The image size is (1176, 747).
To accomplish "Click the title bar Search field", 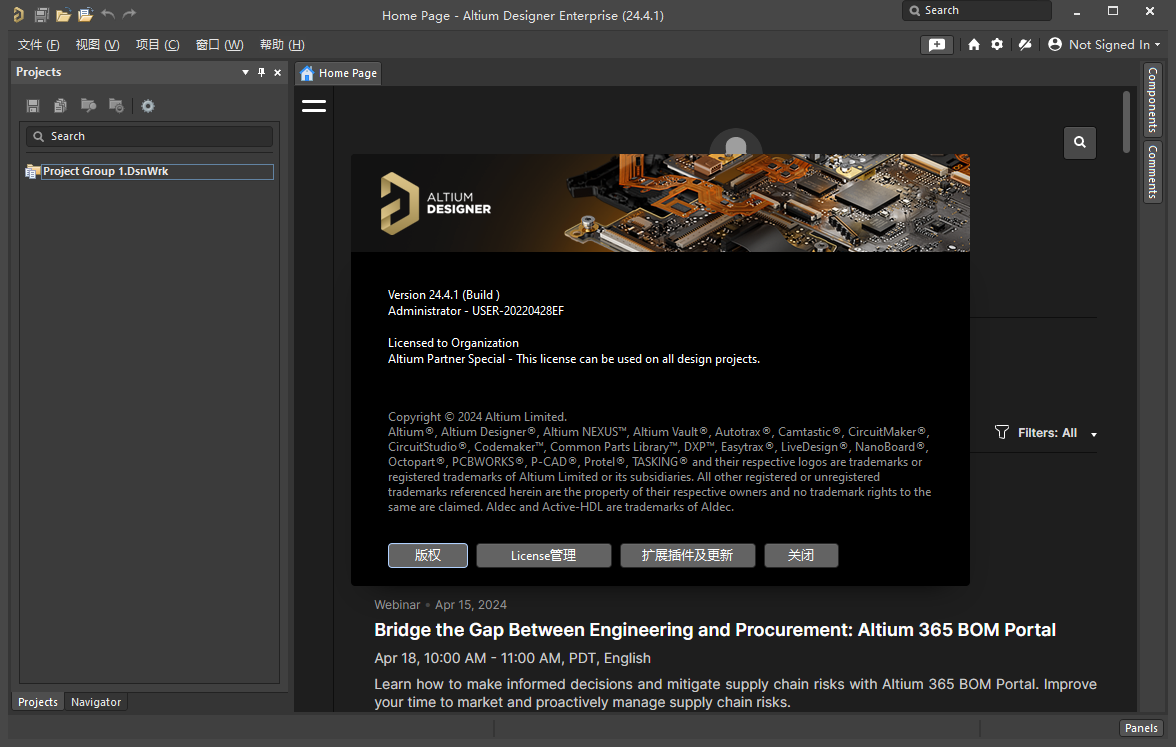I will tap(976, 10).
